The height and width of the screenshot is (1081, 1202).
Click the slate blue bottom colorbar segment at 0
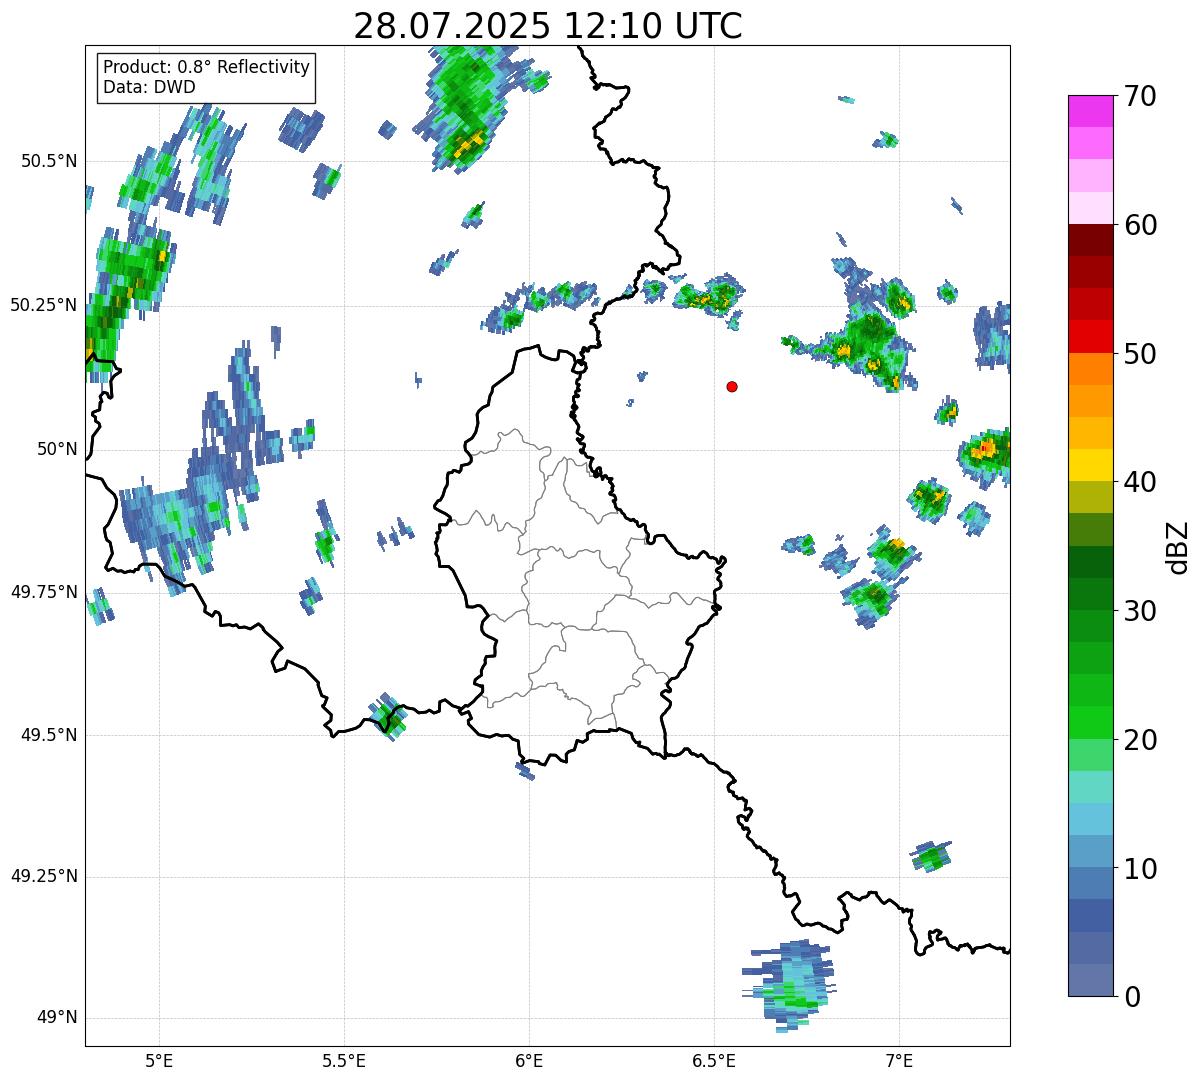[x=1091, y=980]
